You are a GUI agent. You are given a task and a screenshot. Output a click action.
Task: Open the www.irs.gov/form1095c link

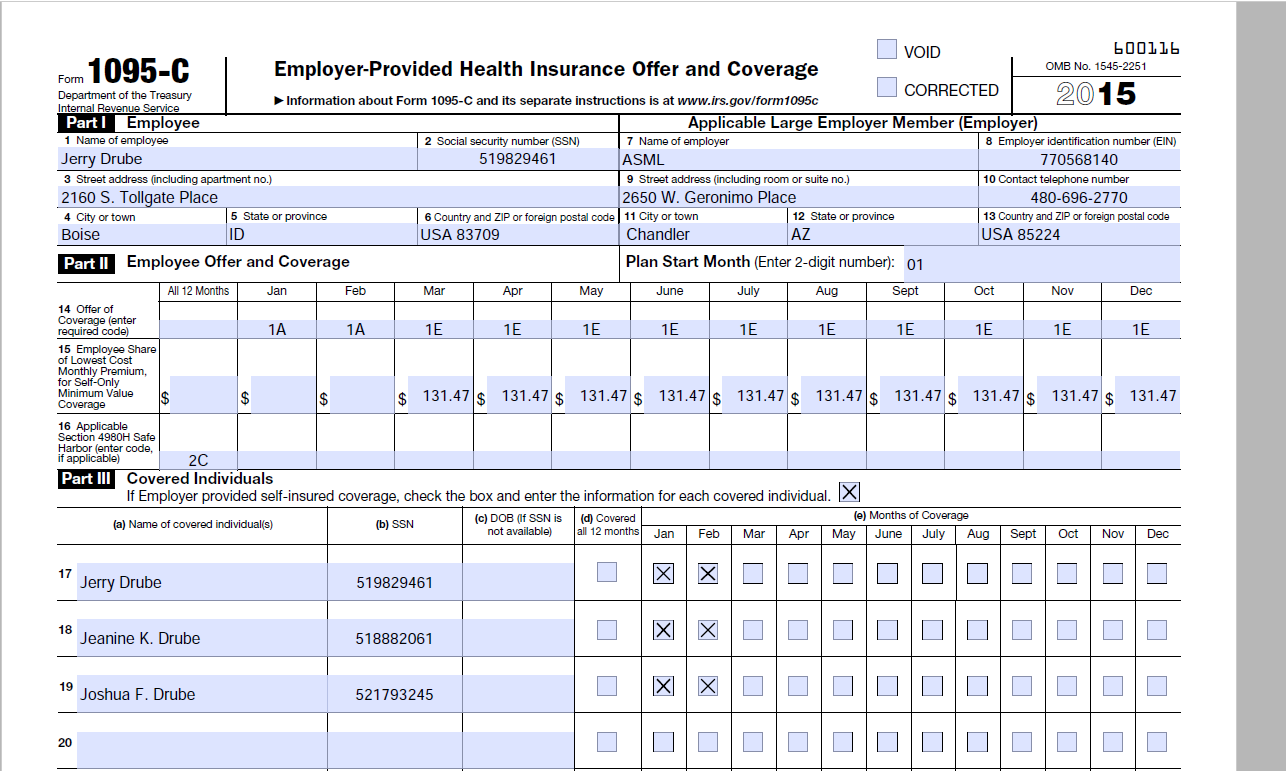pyautogui.click(x=747, y=101)
